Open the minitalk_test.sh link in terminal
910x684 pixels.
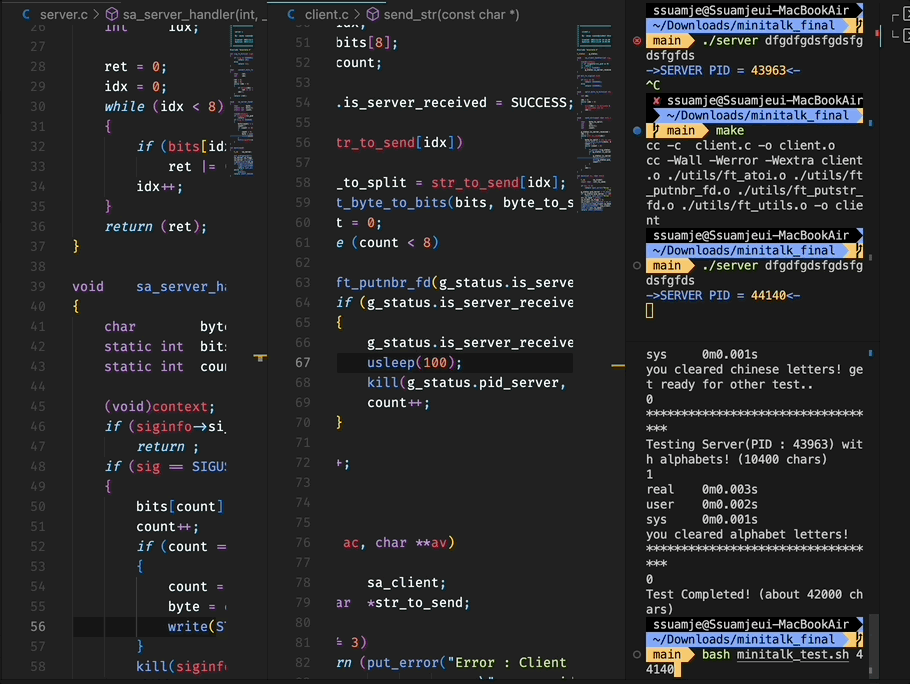(793, 654)
